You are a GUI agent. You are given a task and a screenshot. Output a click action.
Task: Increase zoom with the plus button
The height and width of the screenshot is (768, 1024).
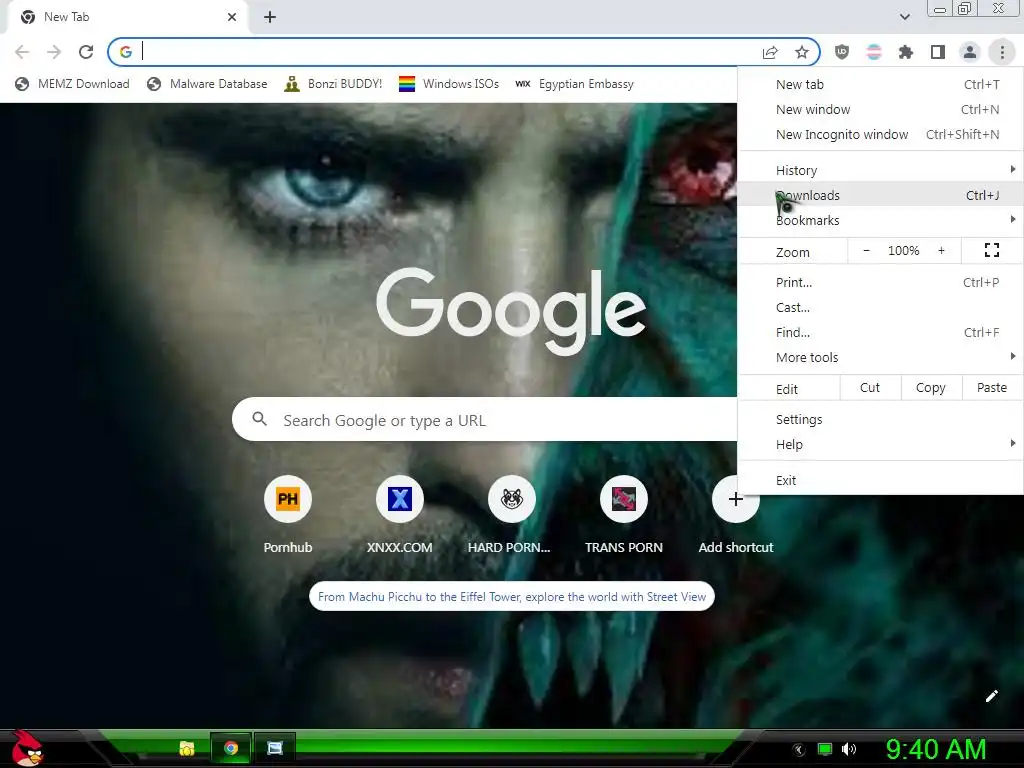tap(941, 251)
